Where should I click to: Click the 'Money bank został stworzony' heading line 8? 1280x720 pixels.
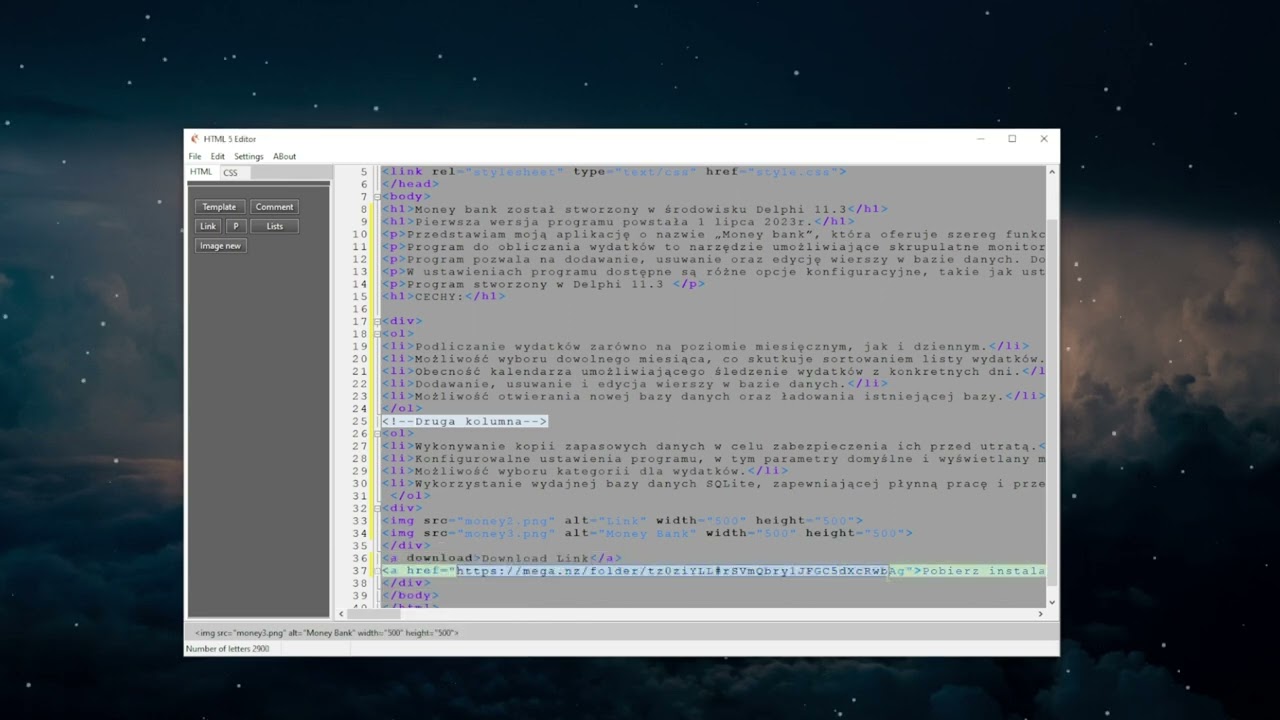(634, 210)
